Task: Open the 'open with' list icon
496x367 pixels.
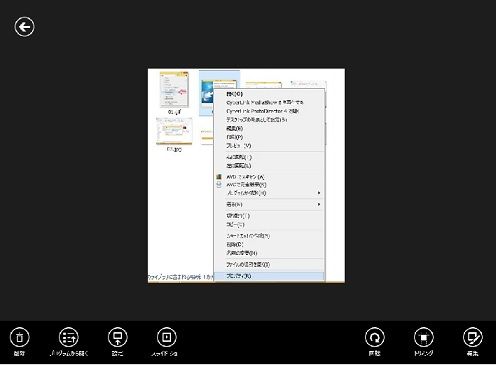Action: click(x=69, y=337)
